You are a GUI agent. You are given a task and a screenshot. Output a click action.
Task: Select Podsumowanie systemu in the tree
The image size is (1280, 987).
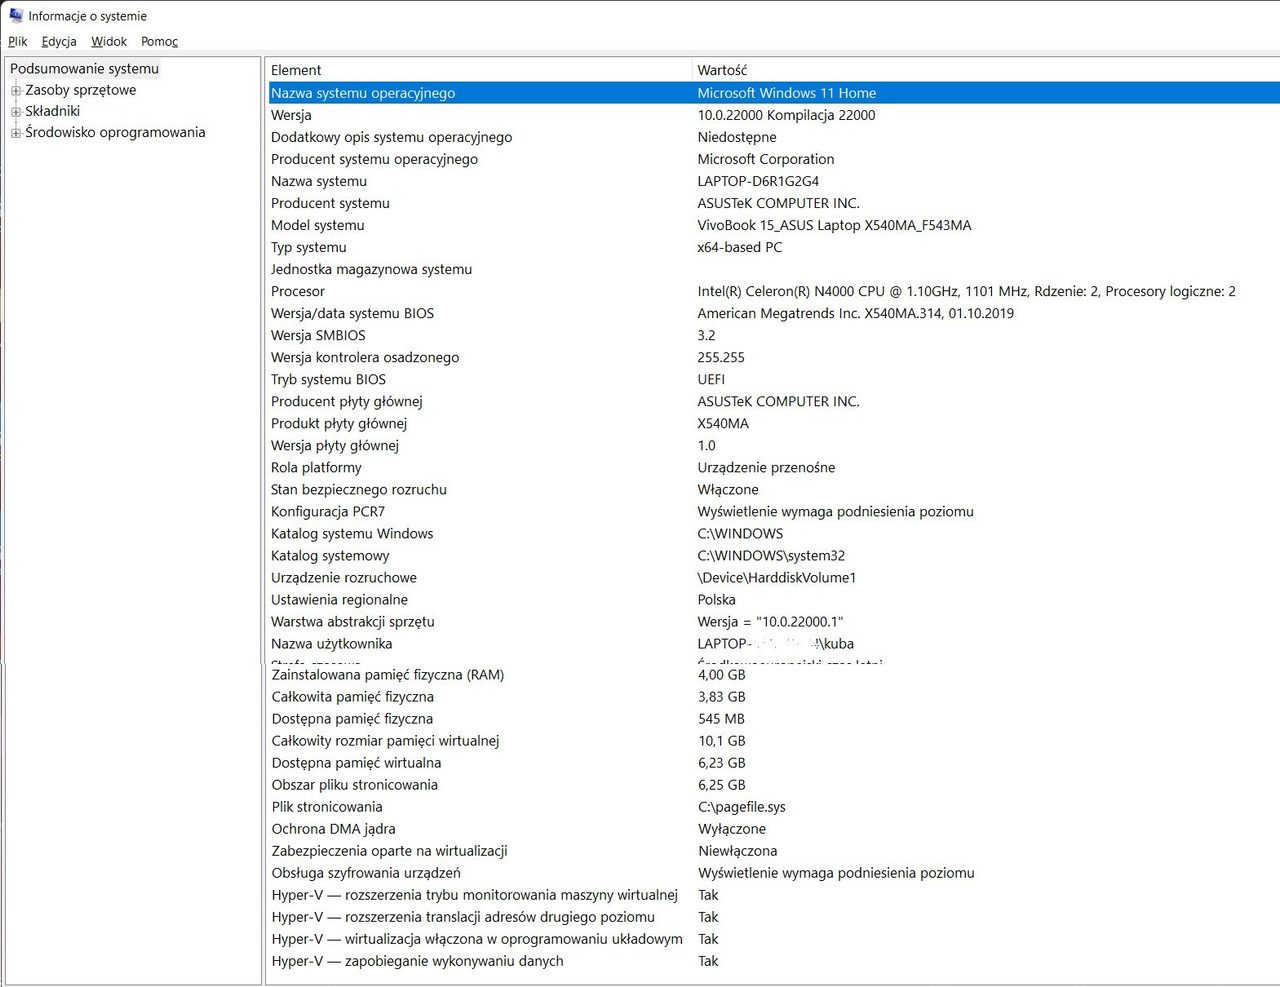click(85, 69)
